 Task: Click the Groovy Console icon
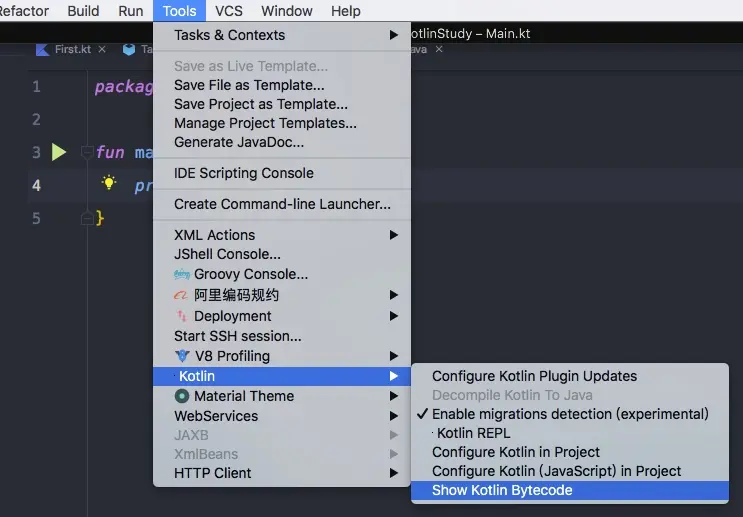[182, 274]
